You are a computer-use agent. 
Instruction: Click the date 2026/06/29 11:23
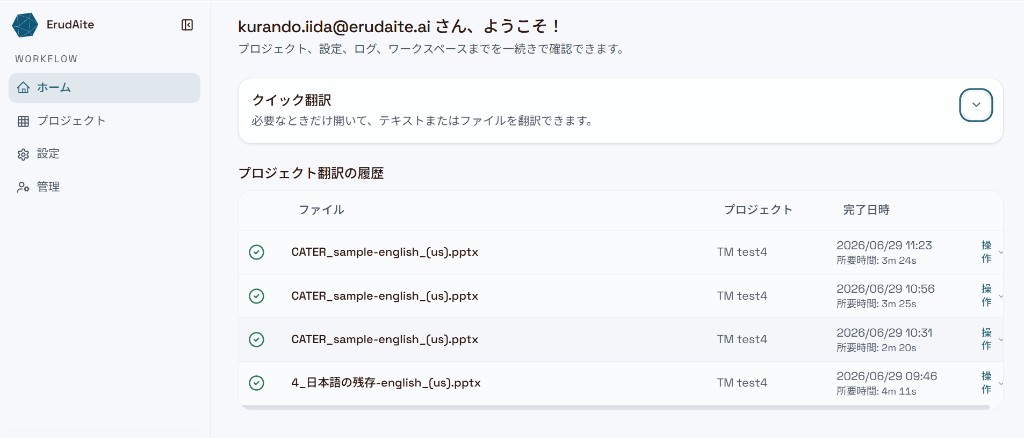point(884,245)
